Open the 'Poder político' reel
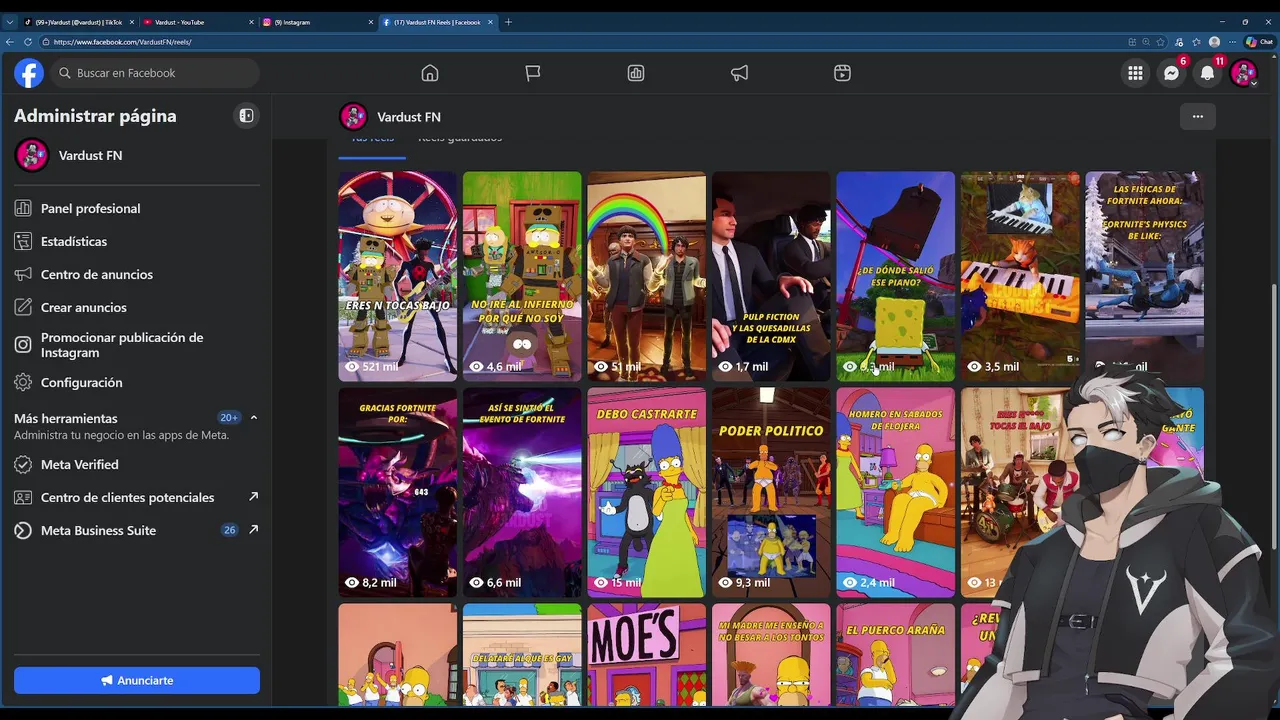The height and width of the screenshot is (720, 1280). click(x=771, y=492)
